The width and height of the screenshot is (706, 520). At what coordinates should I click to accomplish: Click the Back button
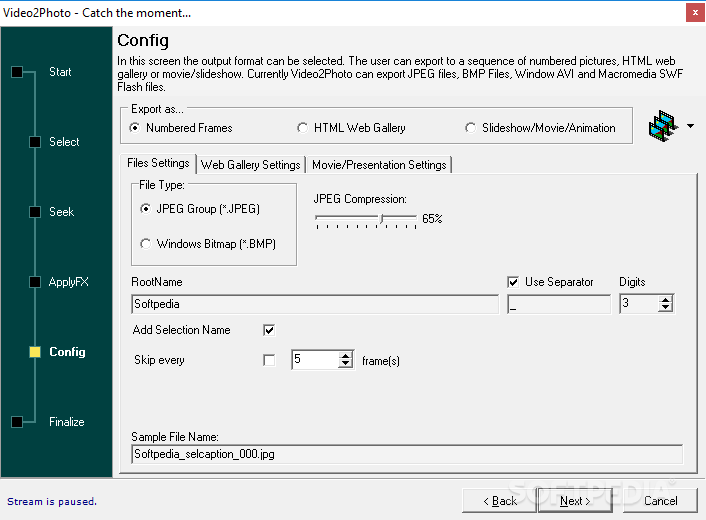[x=499, y=501]
